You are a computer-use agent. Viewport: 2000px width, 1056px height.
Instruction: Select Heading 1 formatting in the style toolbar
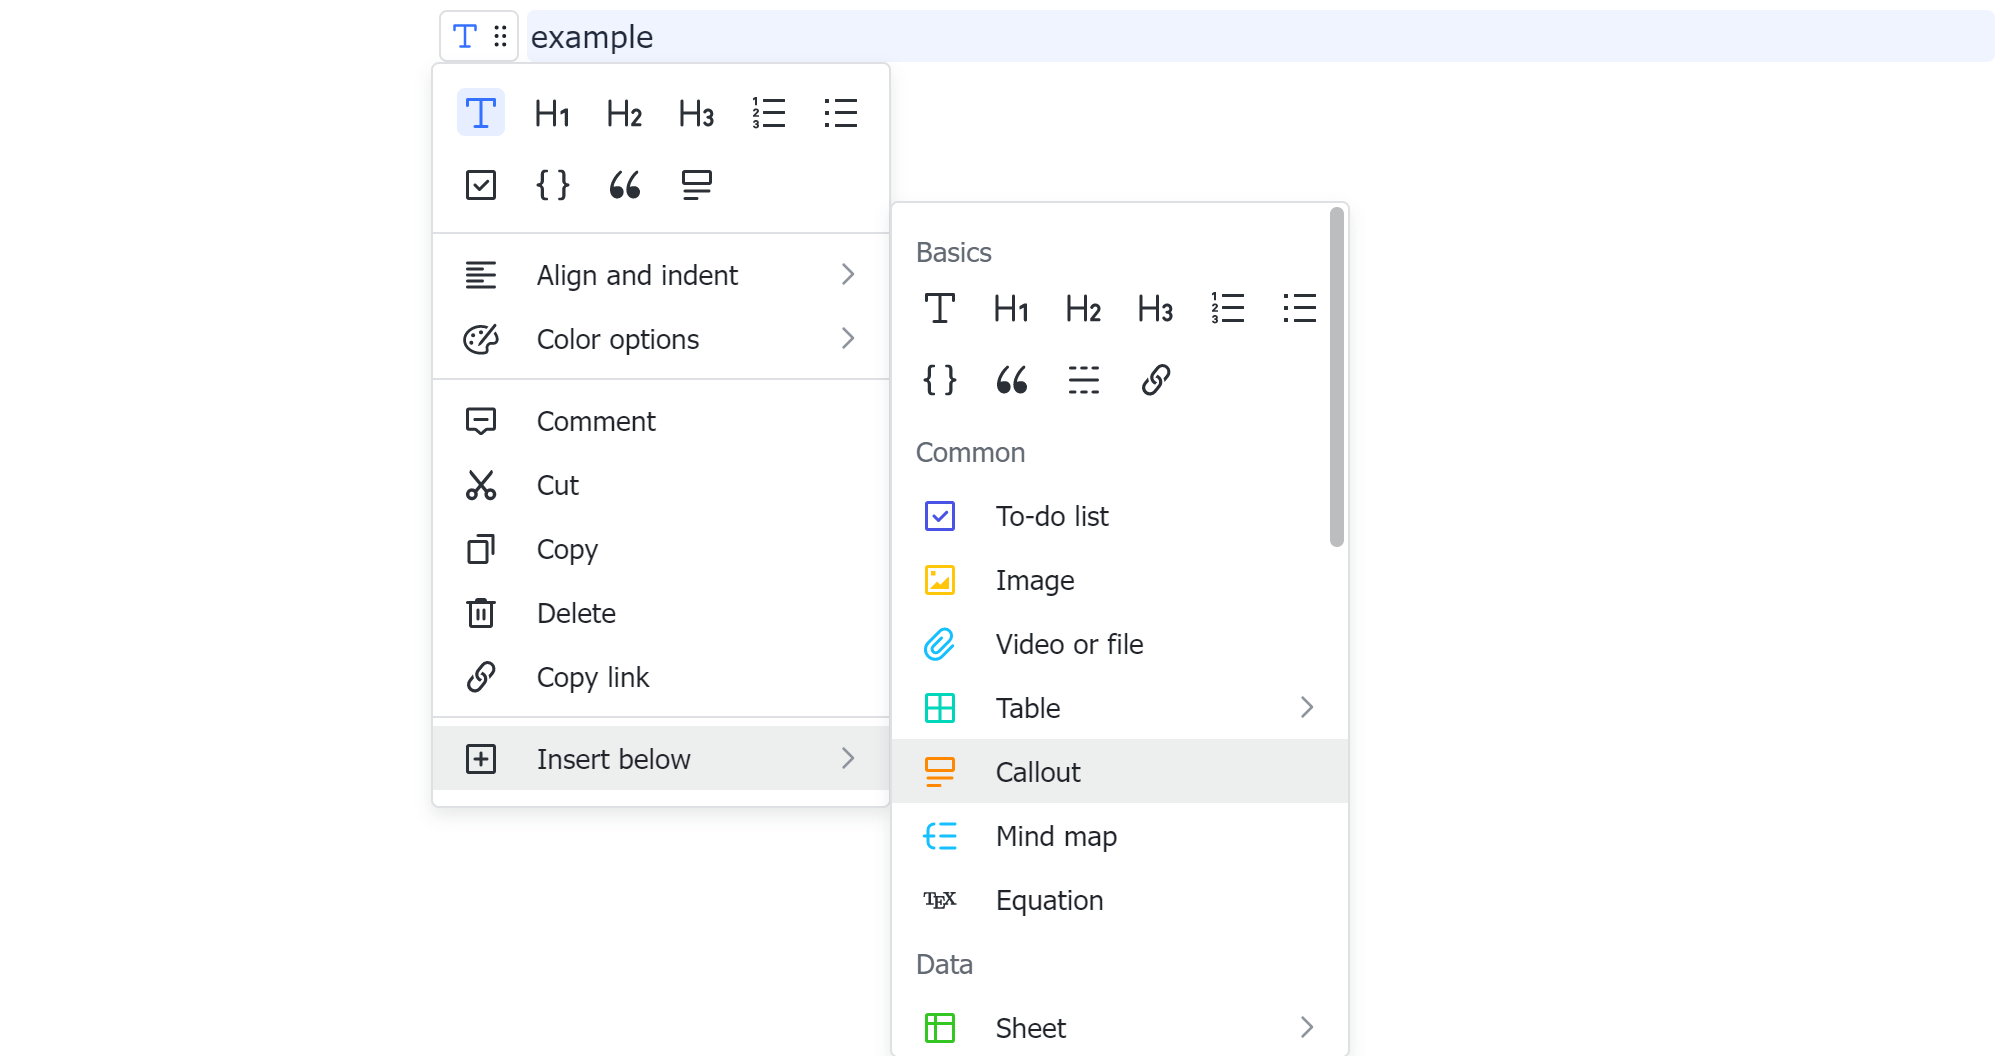(551, 113)
